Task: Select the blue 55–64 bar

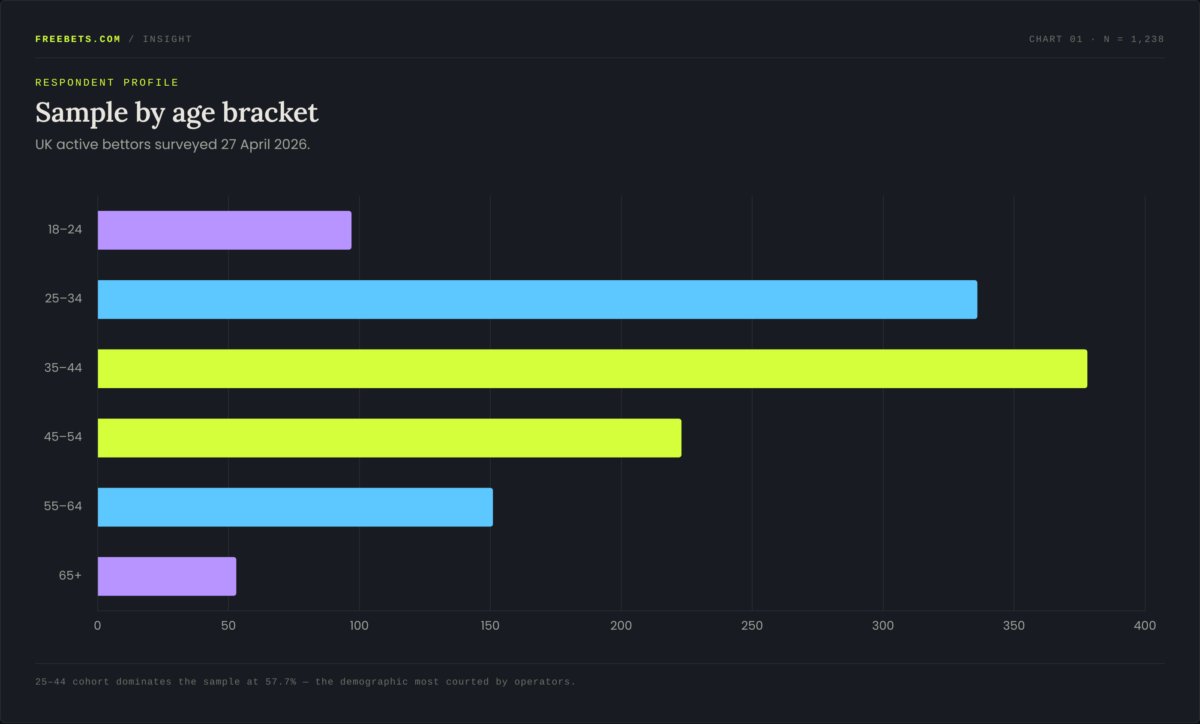Action: [295, 507]
